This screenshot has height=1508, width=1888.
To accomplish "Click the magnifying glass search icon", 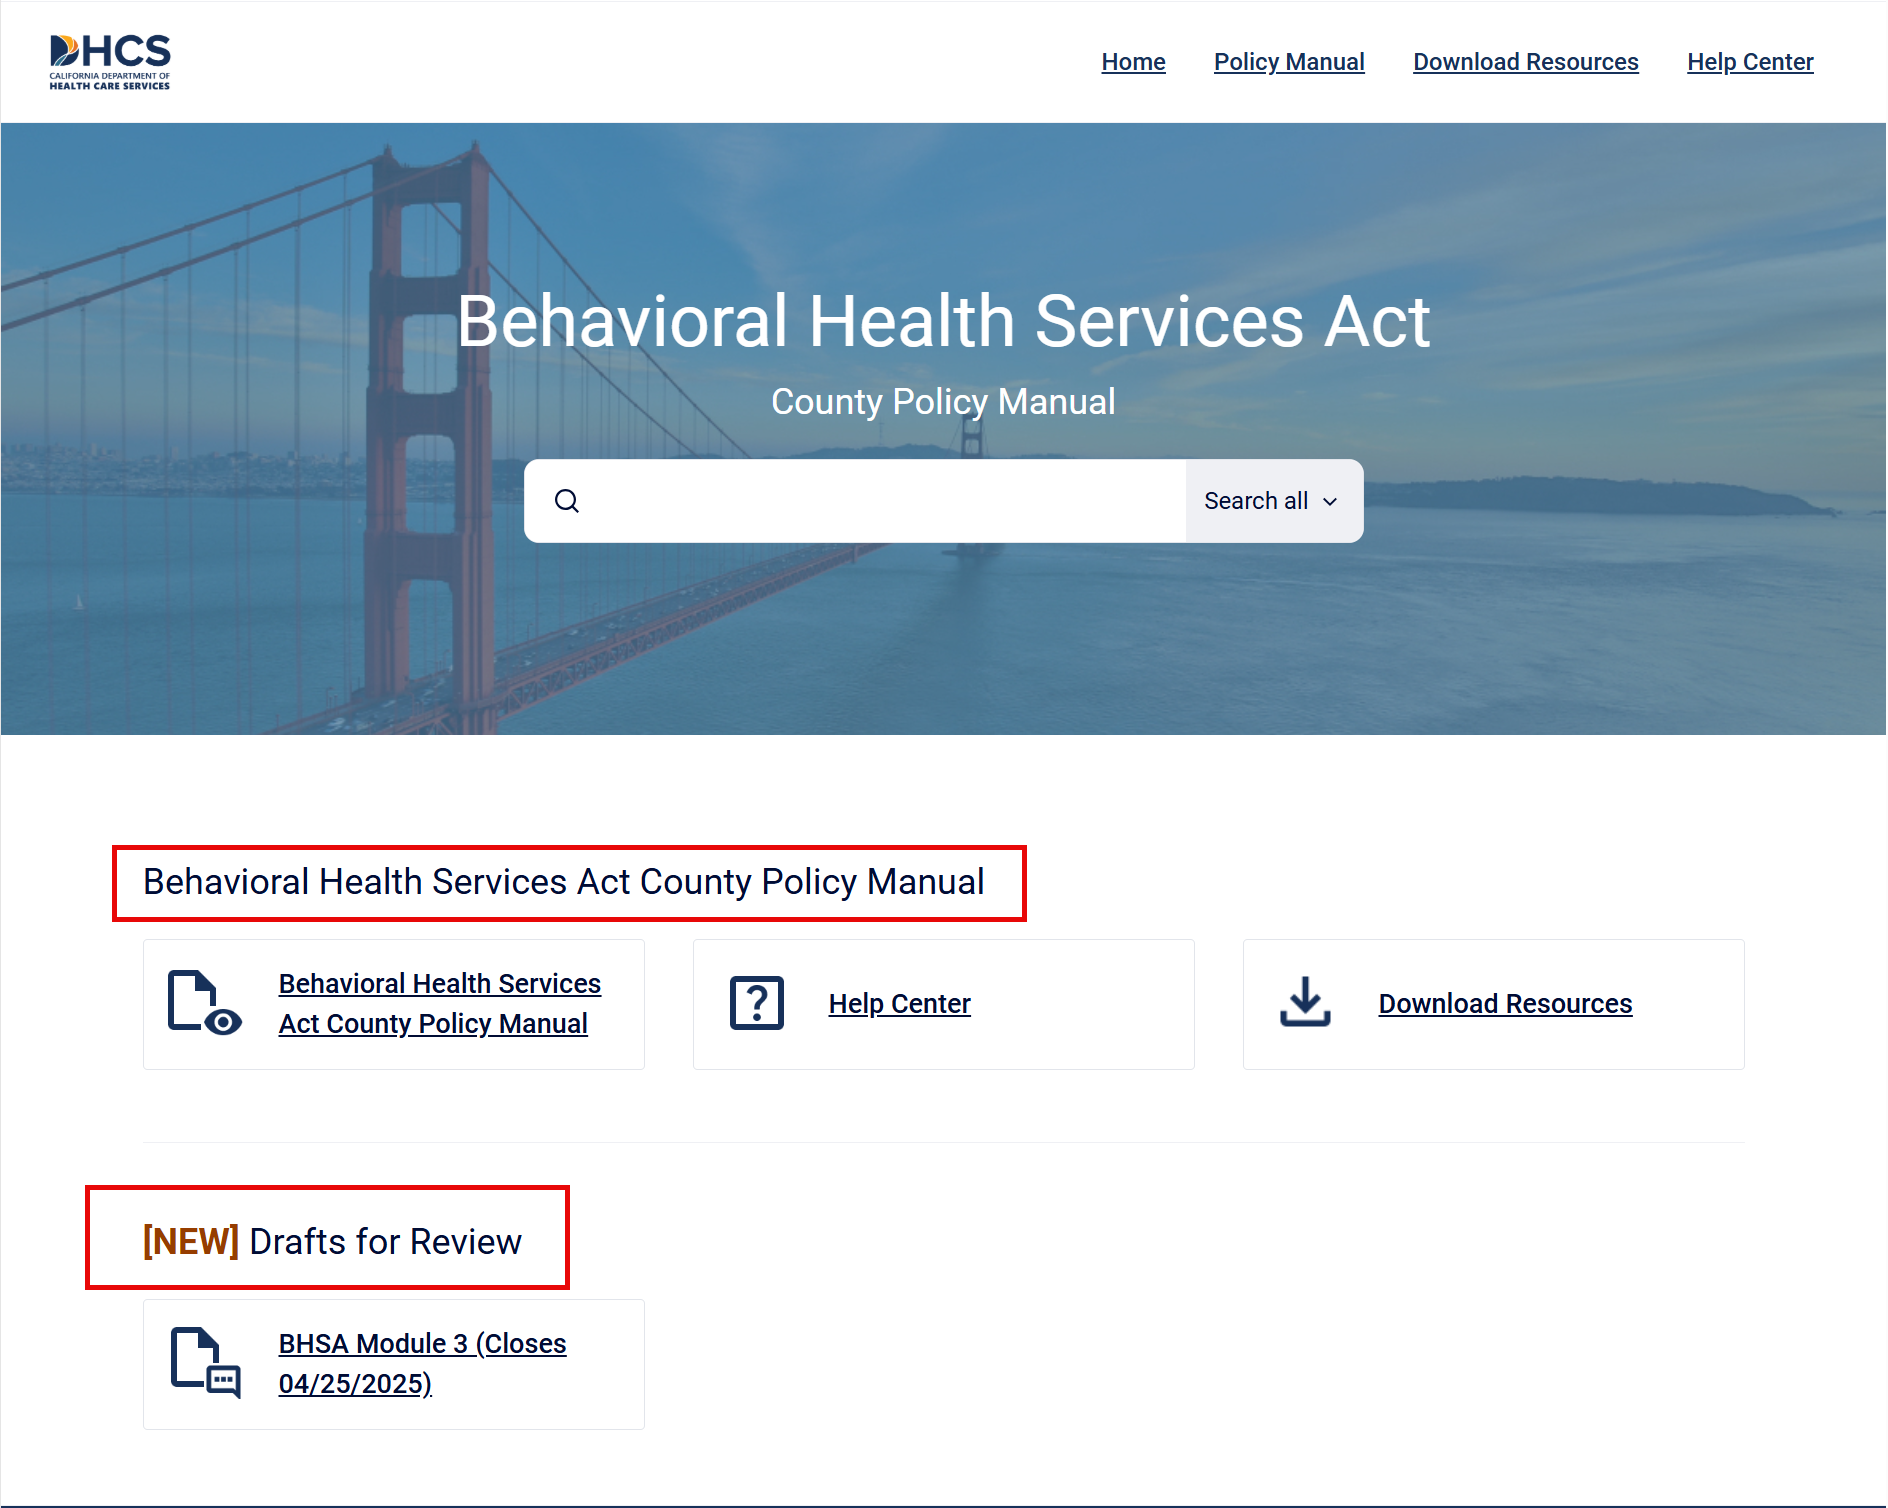I will click(568, 500).
